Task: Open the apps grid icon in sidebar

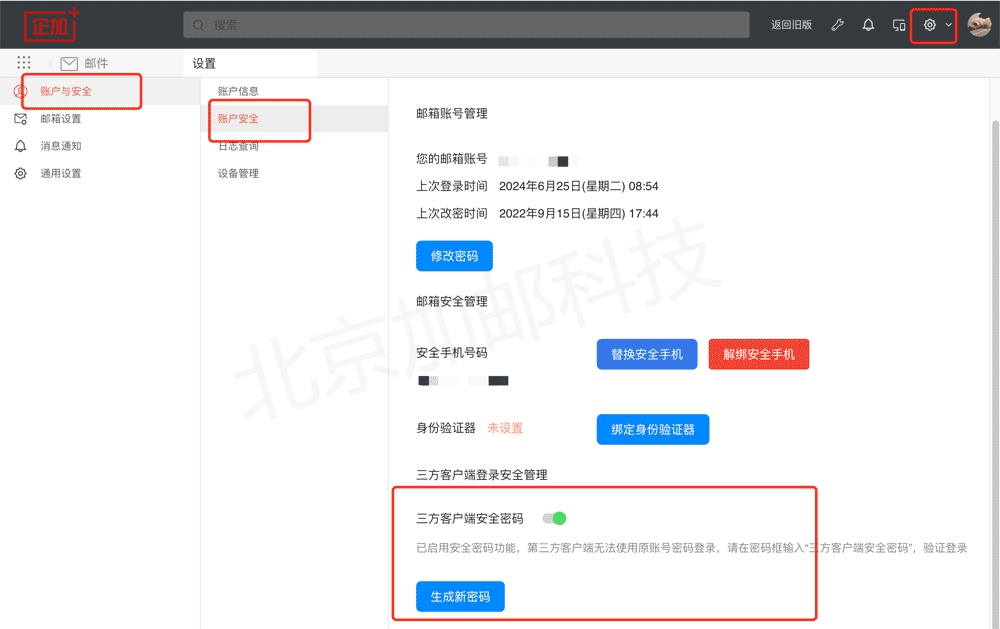Action: point(24,62)
